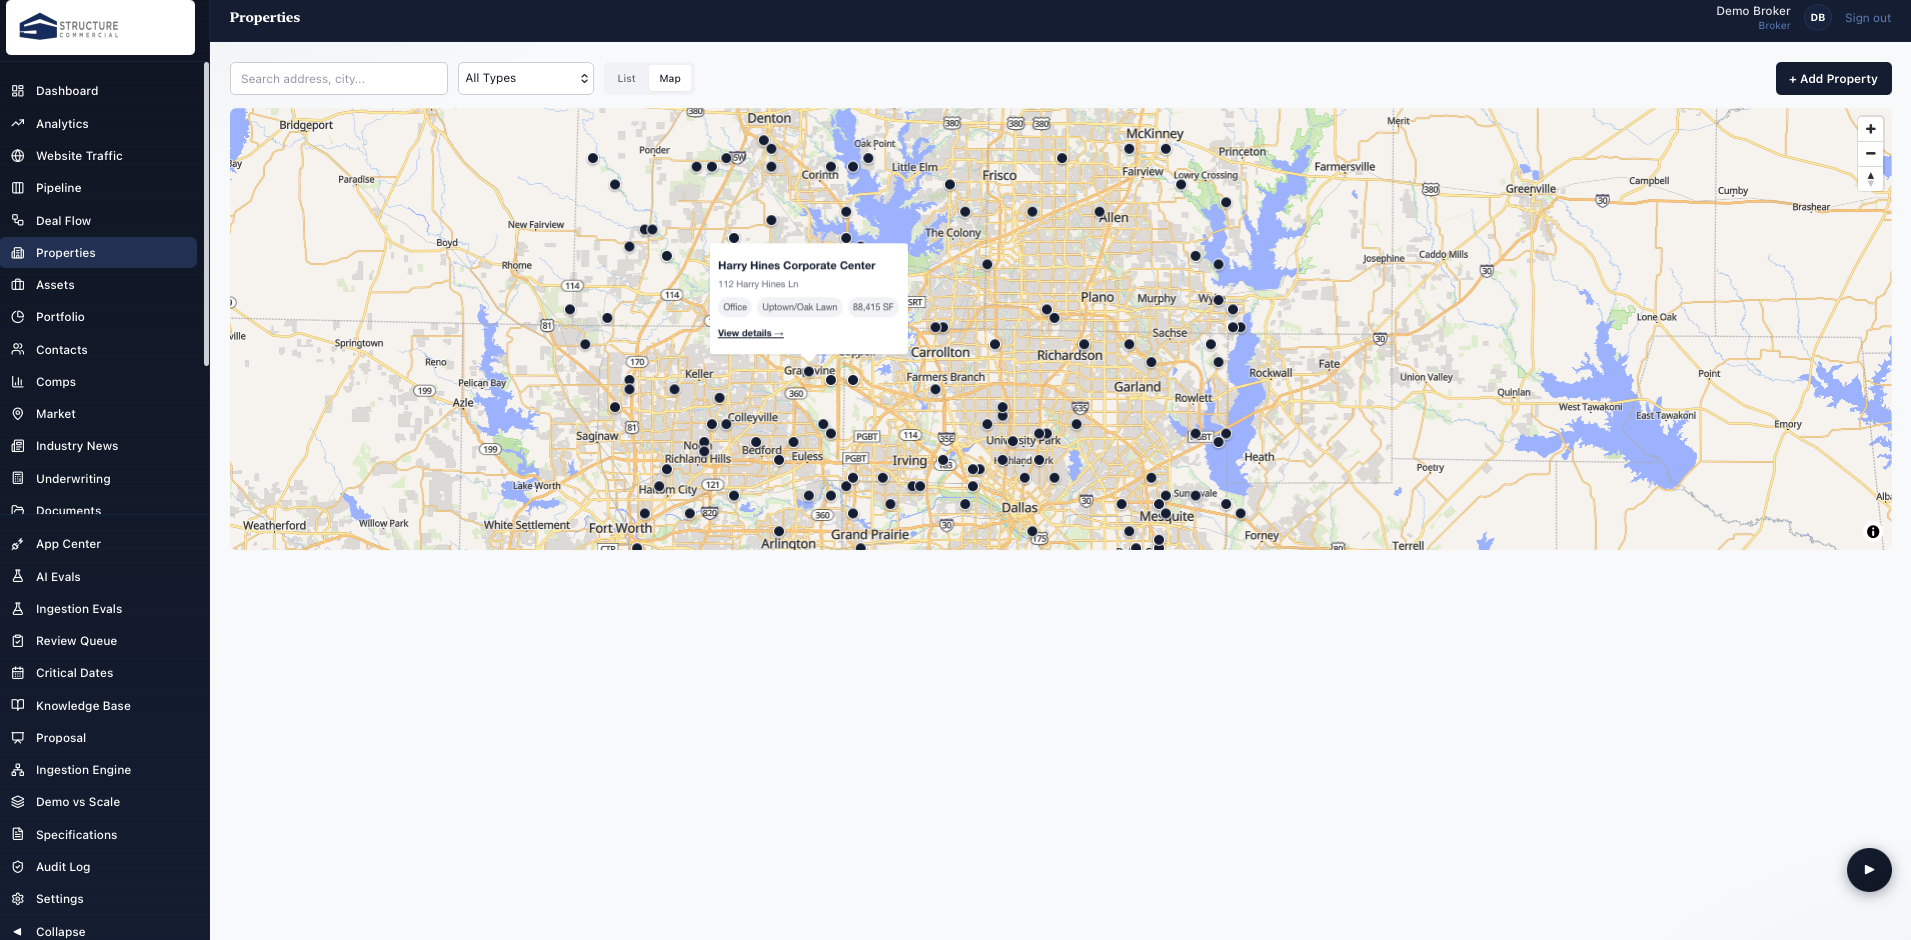The height and width of the screenshot is (940, 1911).
Task: Open the All Types filter dropdown
Action: coord(526,78)
